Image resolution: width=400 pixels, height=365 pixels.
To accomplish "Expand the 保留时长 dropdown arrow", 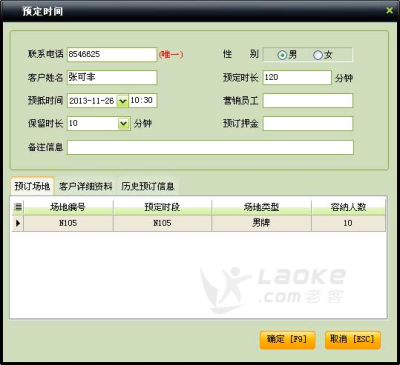I will 124,124.
